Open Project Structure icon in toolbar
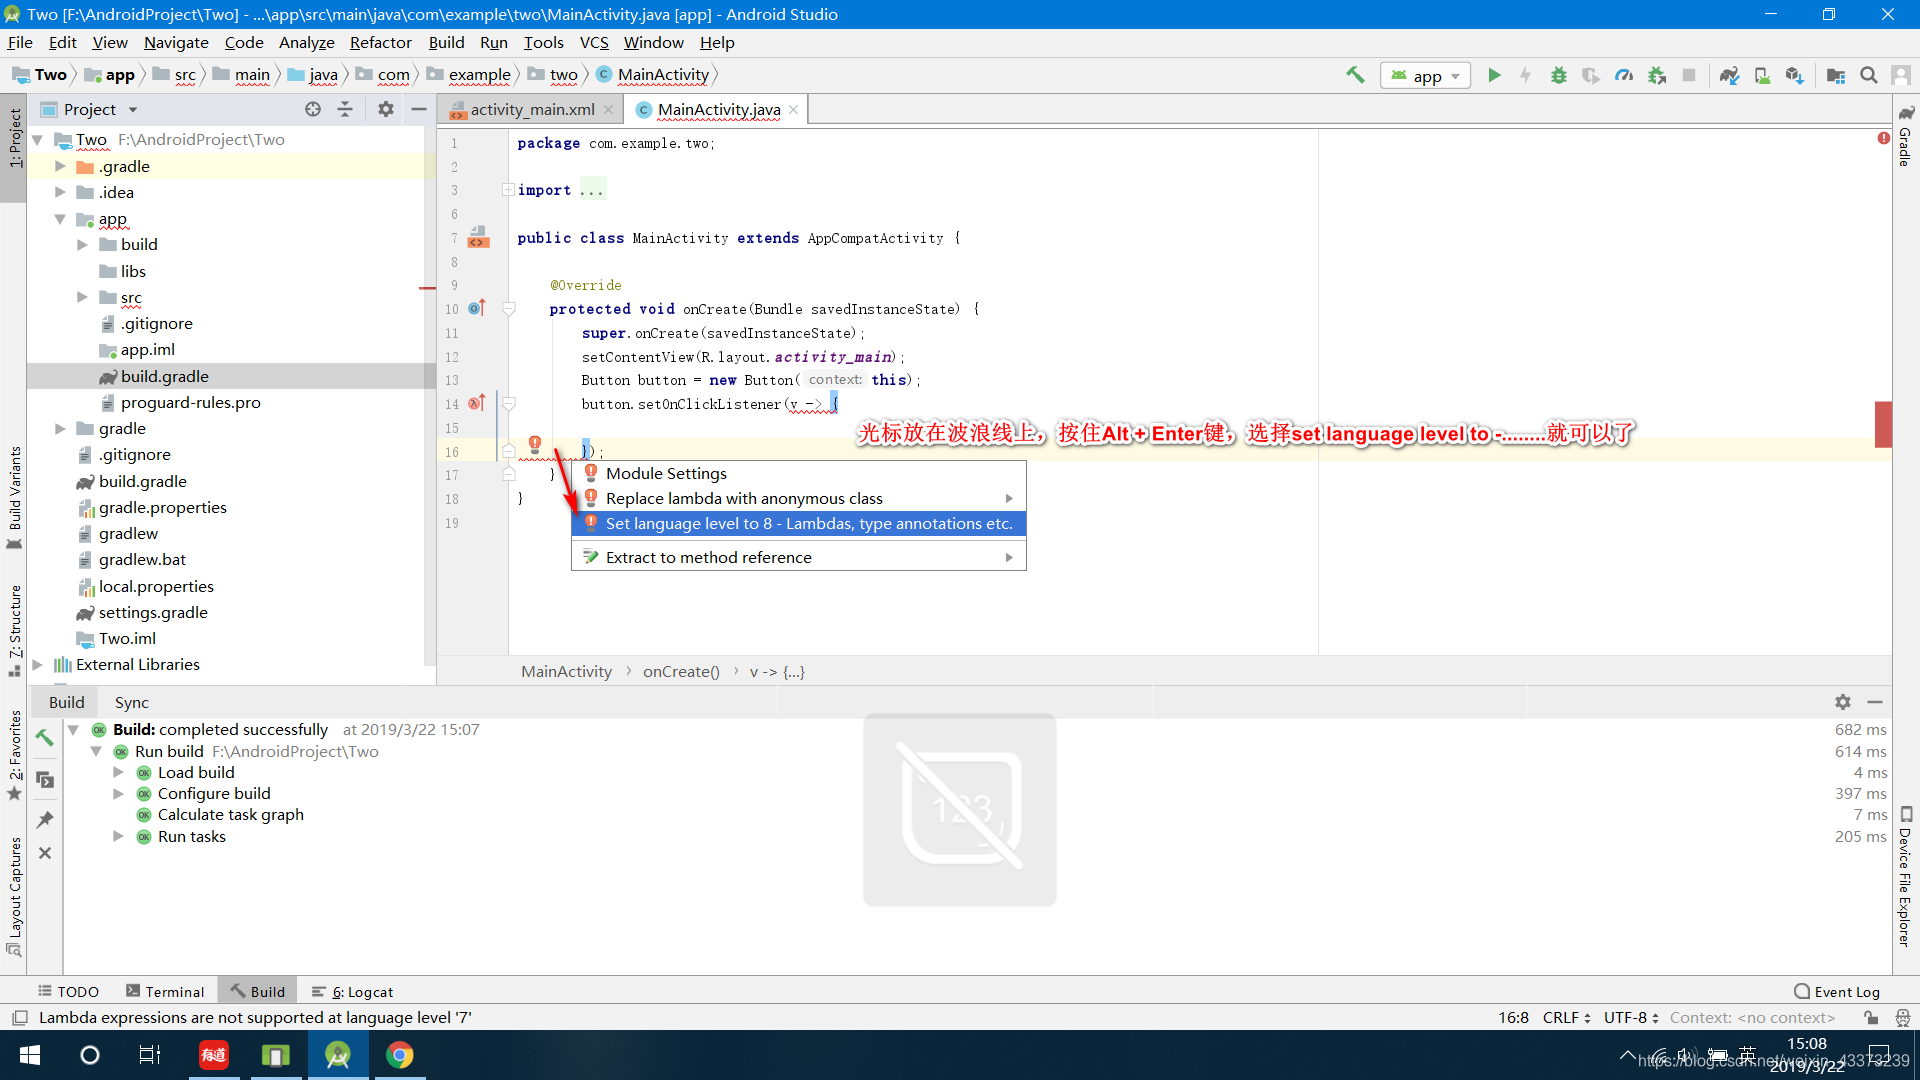Viewport: 1920px width, 1080px height. coord(1836,75)
